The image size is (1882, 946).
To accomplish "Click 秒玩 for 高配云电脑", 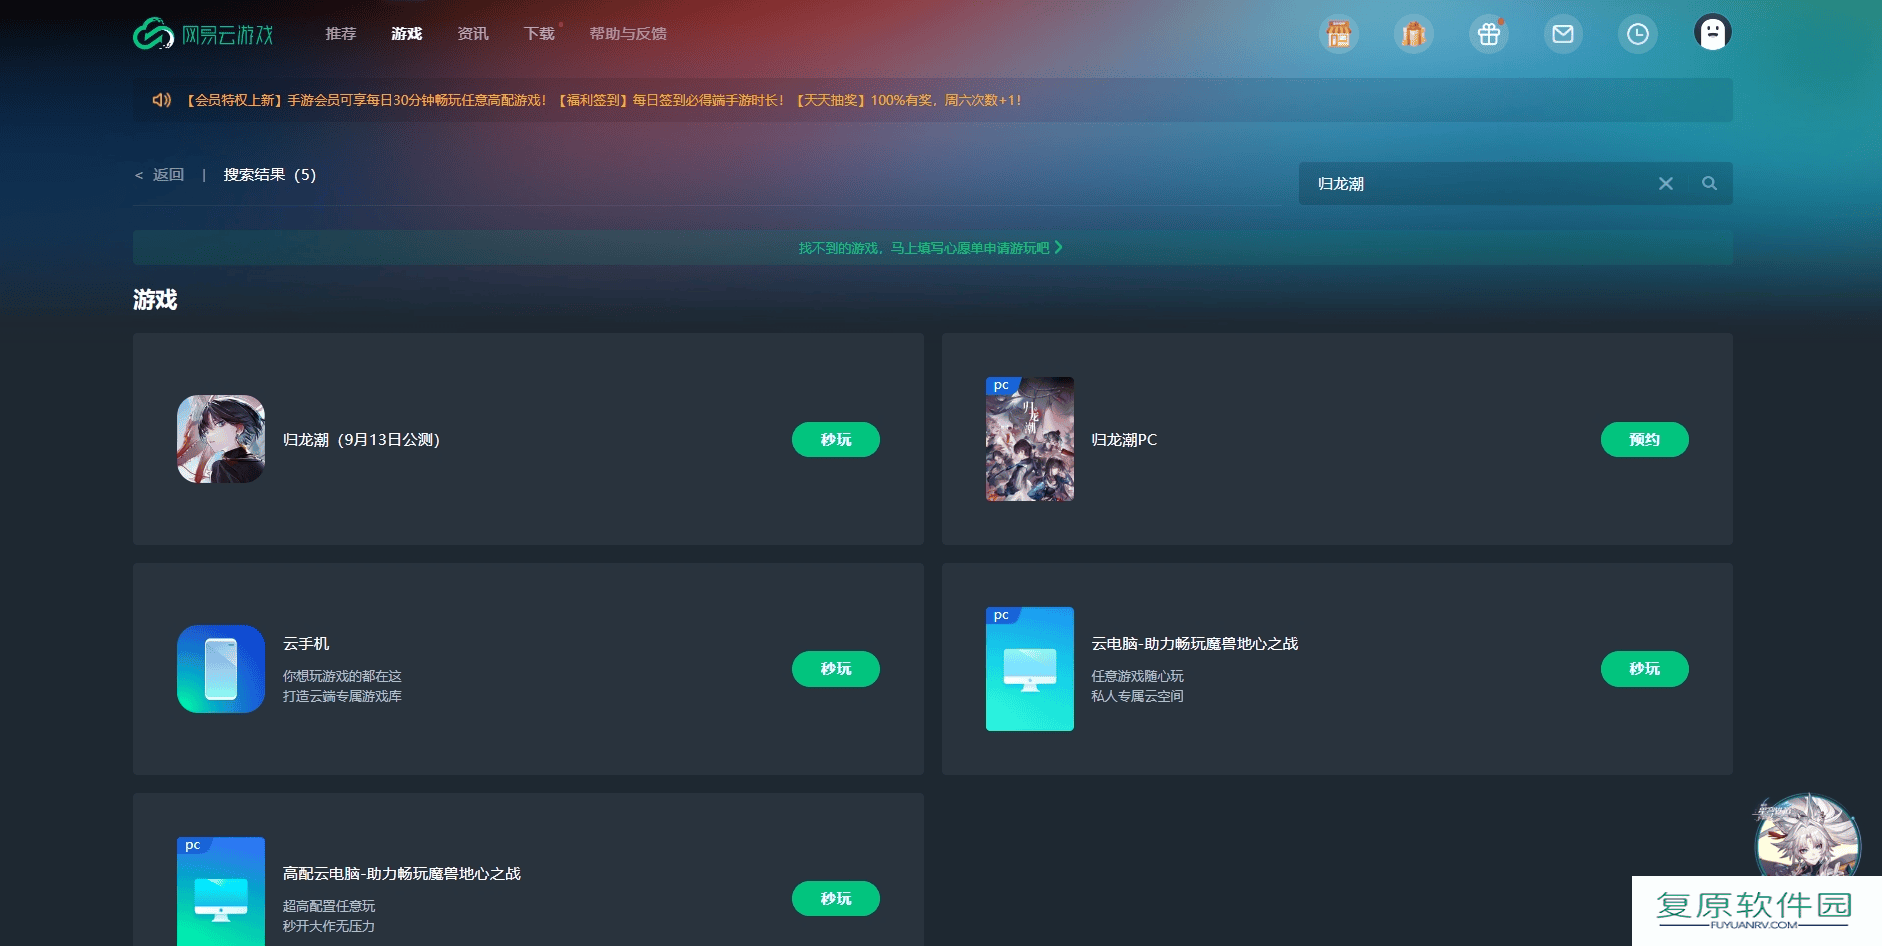I will pyautogui.click(x=836, y=899).
